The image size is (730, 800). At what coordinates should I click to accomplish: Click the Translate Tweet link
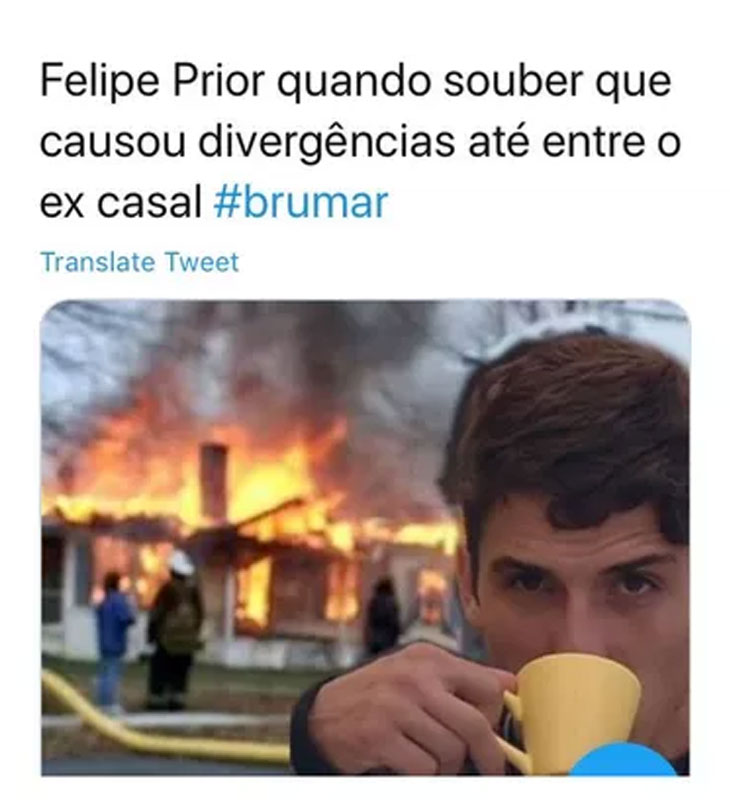[x=139, y=262]
